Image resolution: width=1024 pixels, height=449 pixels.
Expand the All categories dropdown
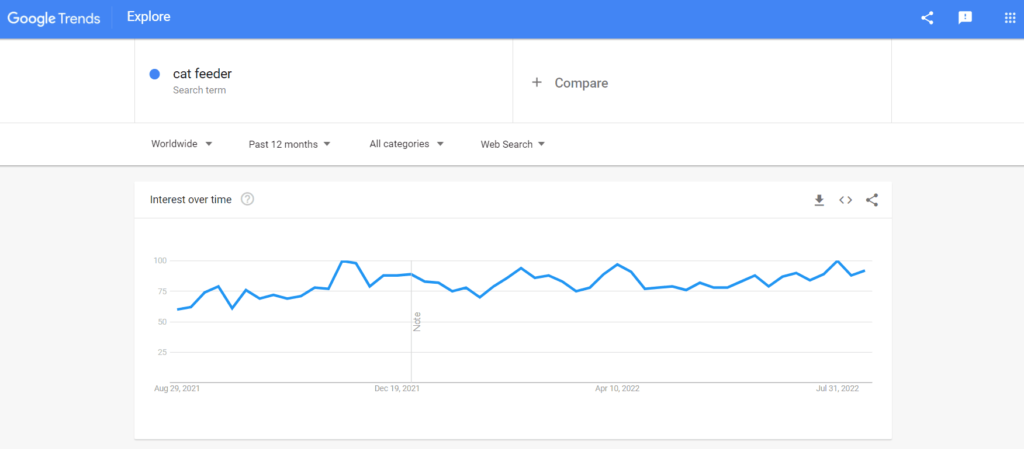click(x=406, y=144)
